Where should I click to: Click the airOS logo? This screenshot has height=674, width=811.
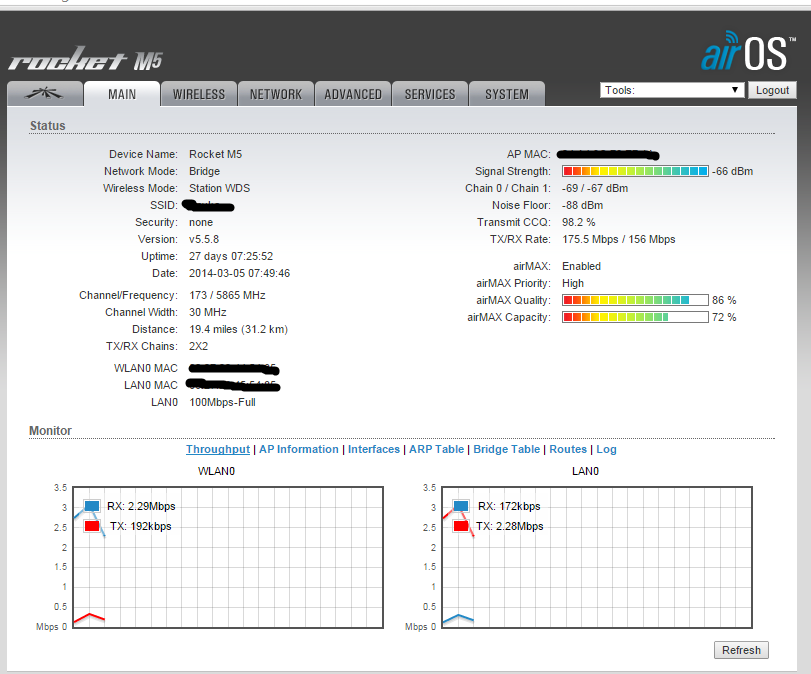click(x=748, y=51)
